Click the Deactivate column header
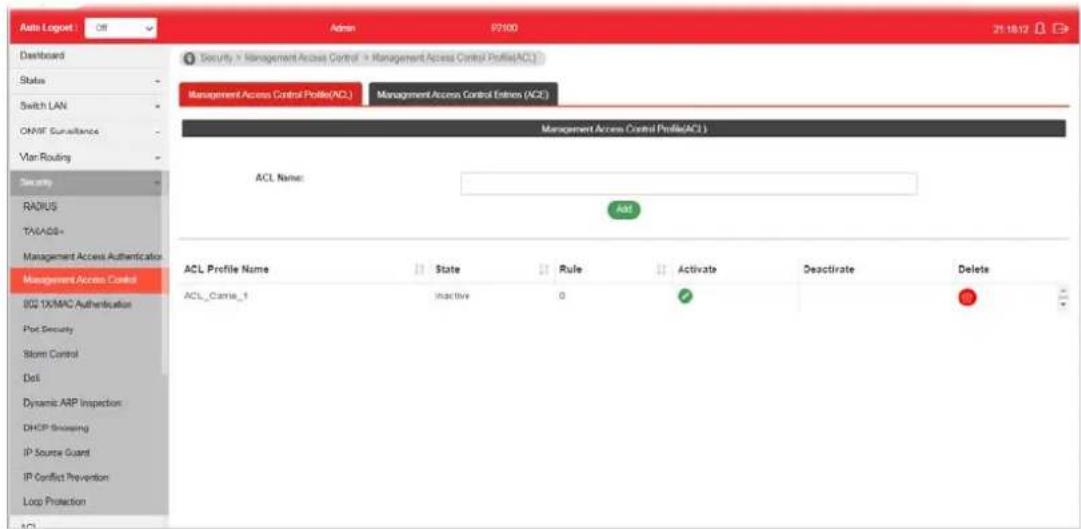The width and height of the screenshot is (1081, 529). [x=829, y=270]
